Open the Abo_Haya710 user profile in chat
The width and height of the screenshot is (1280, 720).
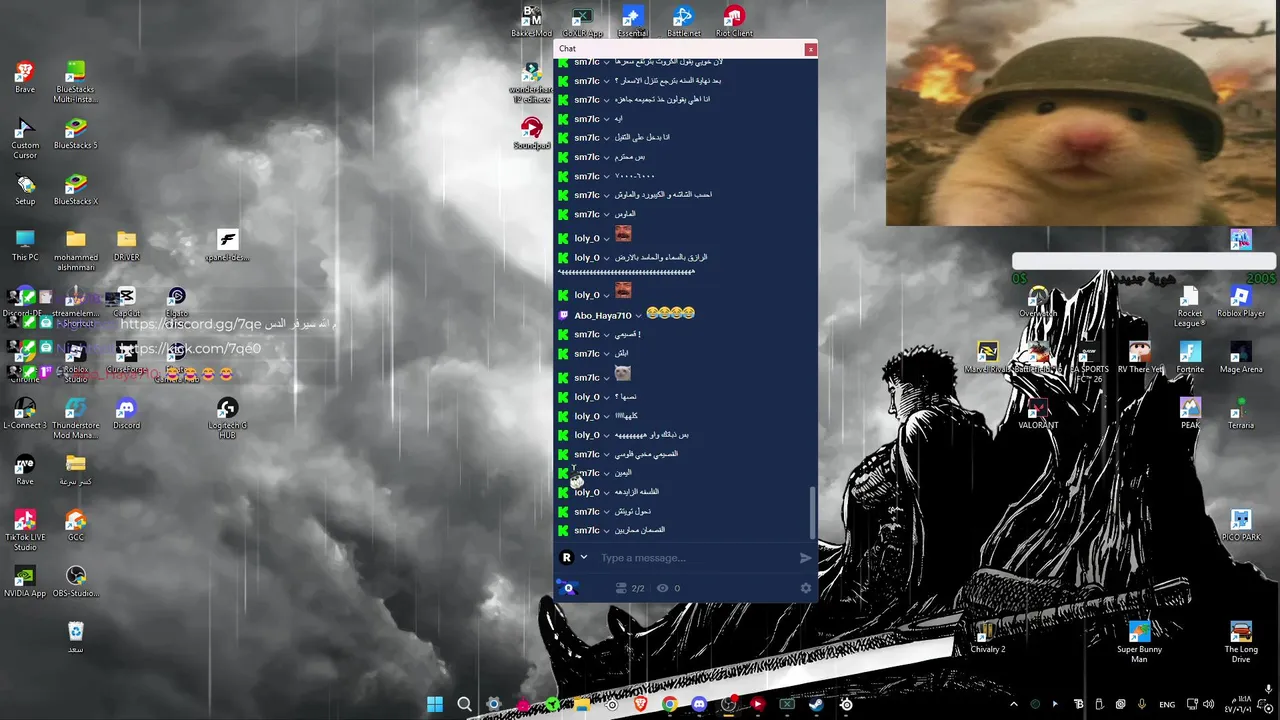pyautogui.click(x=602, y=316)
